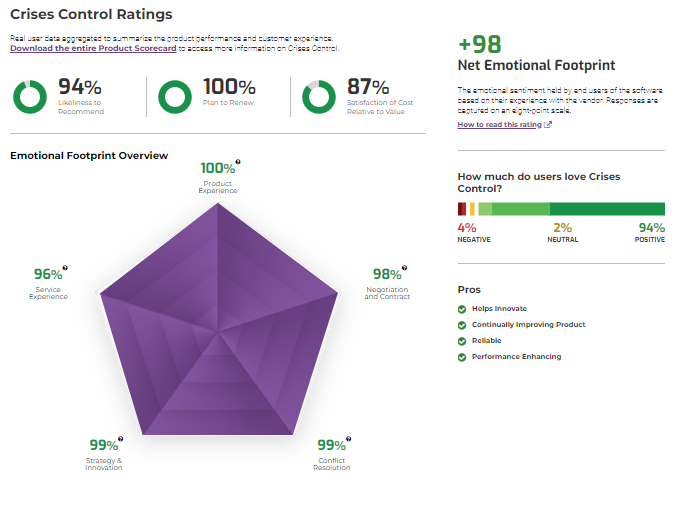
Task: Click the dark red negative segment of sentiment bar
Action: click(x=462, y=209)
